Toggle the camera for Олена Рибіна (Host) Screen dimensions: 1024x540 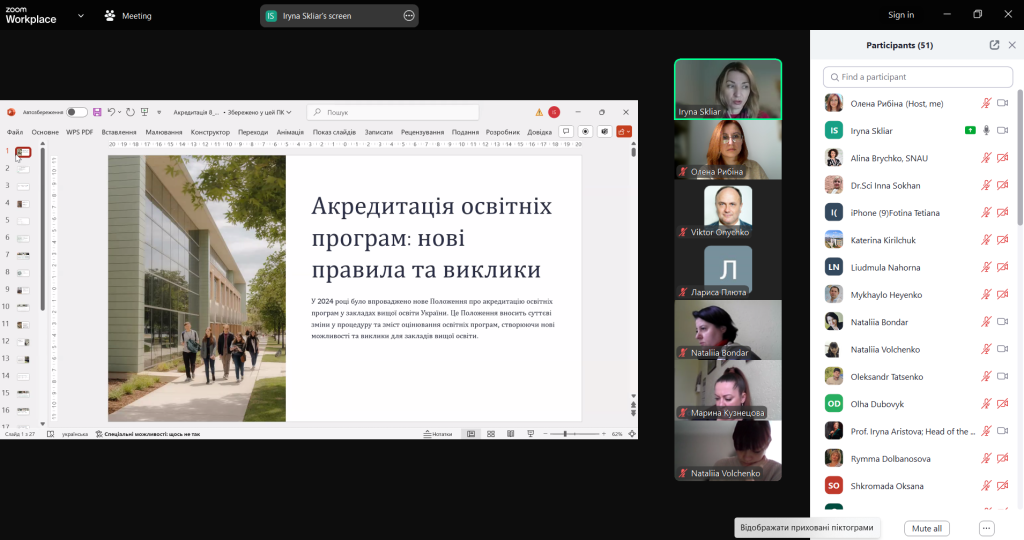click(x=1002, y=103)
